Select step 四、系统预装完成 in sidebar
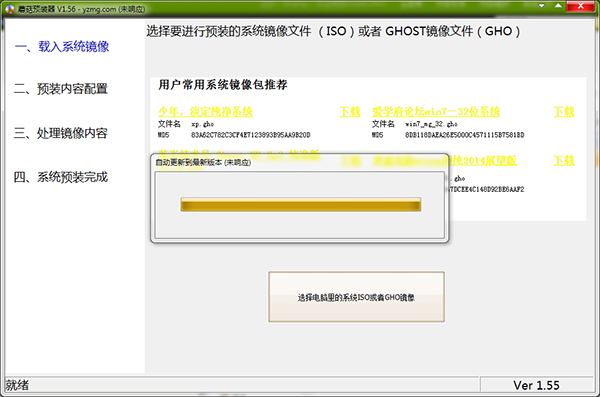 coord(61,177)
